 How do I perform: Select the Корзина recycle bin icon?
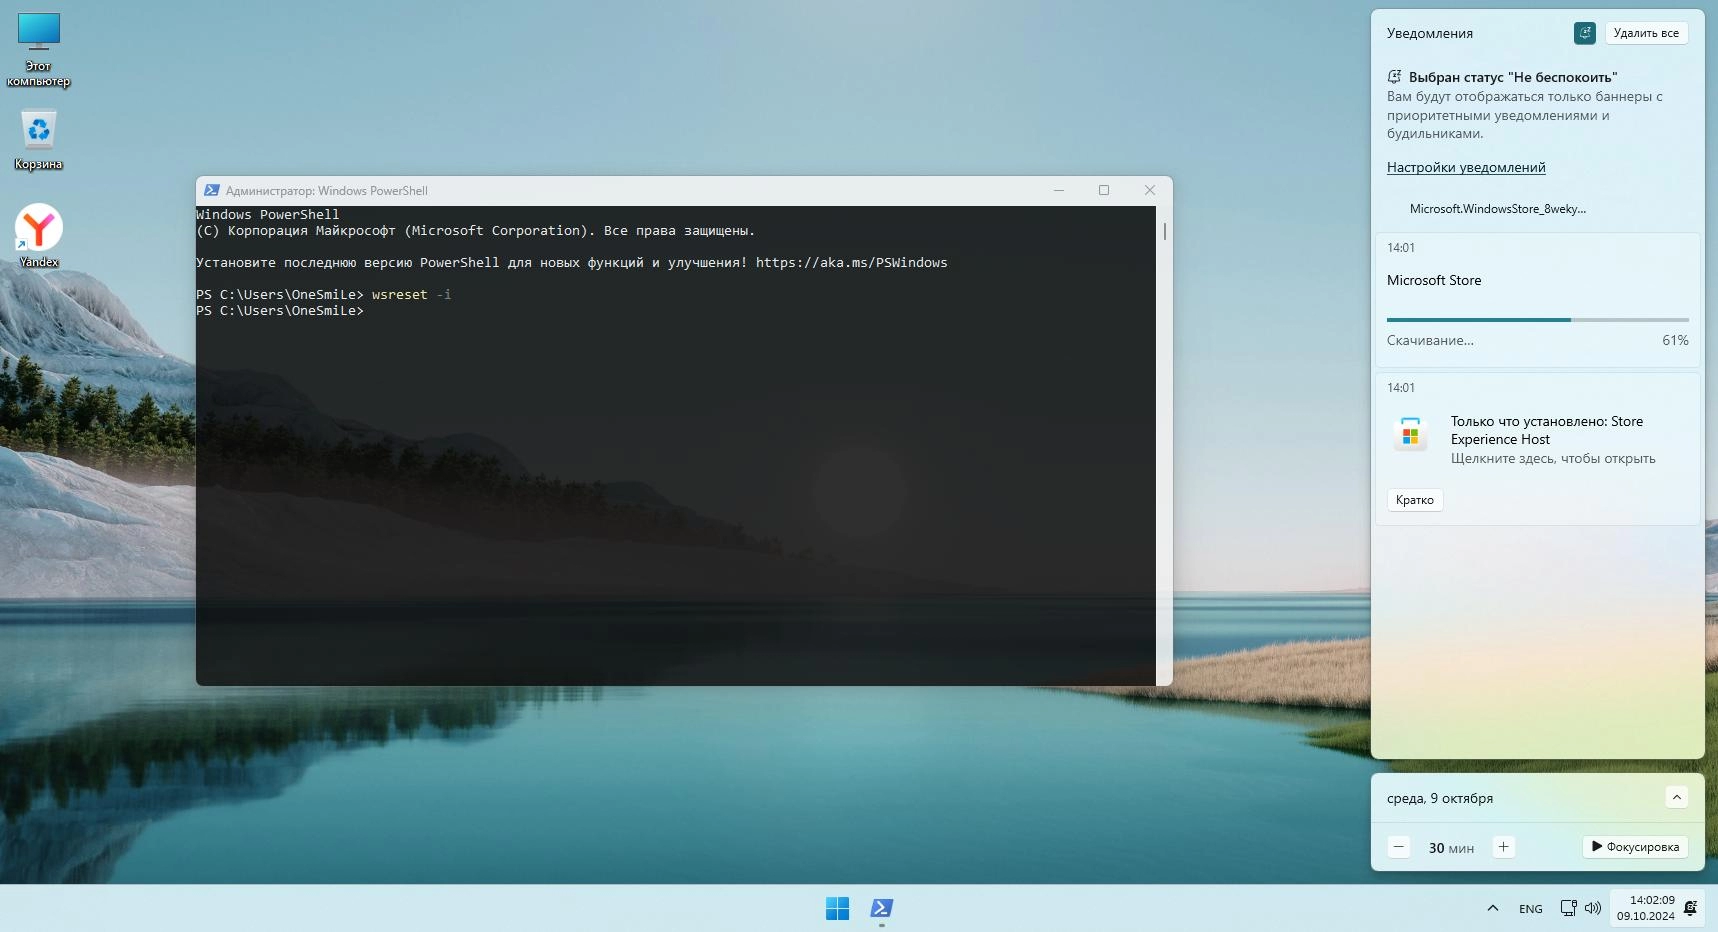pyautogui.click(x=39, y=139)
